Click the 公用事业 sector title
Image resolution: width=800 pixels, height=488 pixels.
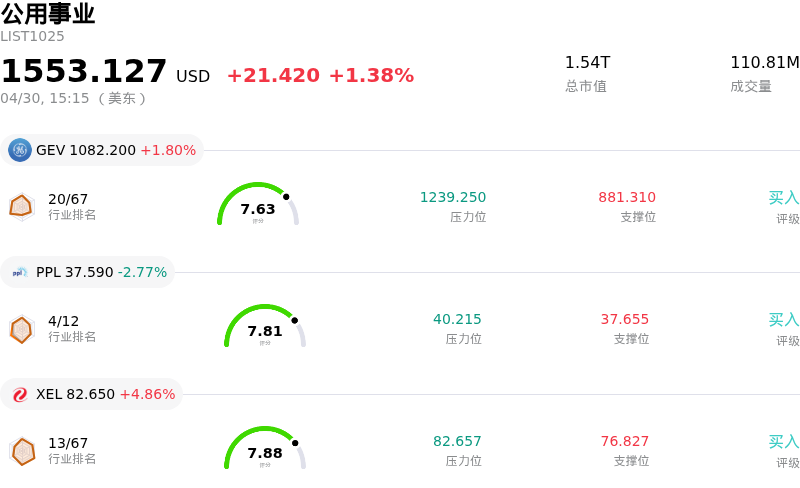(48, 14)
